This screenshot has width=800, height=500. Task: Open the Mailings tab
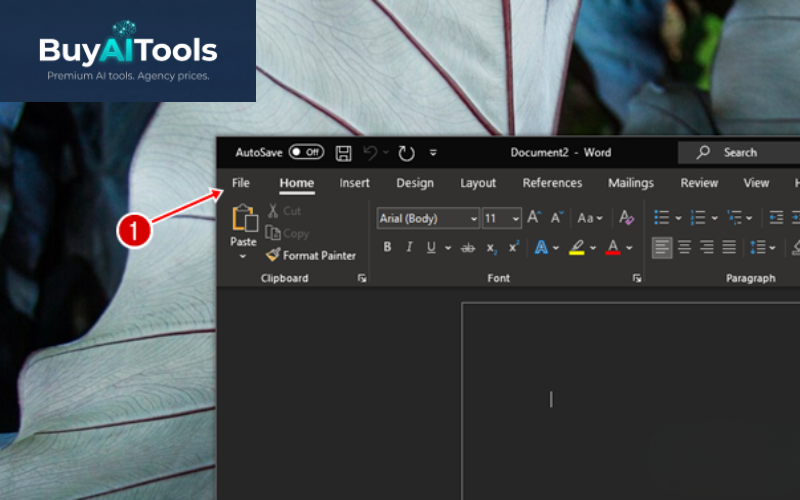coord(631,183)
